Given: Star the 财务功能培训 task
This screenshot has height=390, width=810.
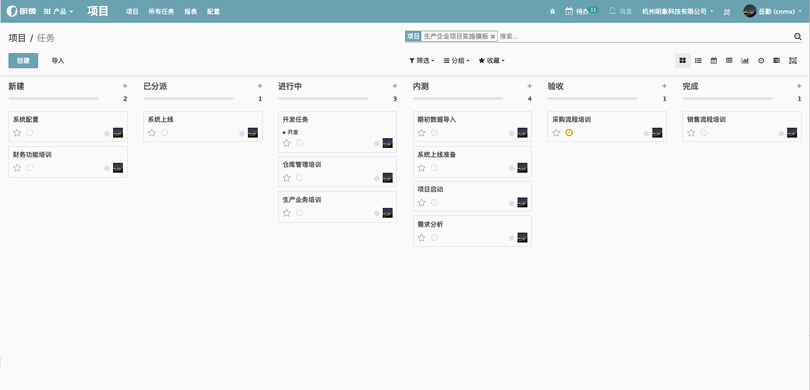Looking at the screenshot, I should [x=17, y=168].
